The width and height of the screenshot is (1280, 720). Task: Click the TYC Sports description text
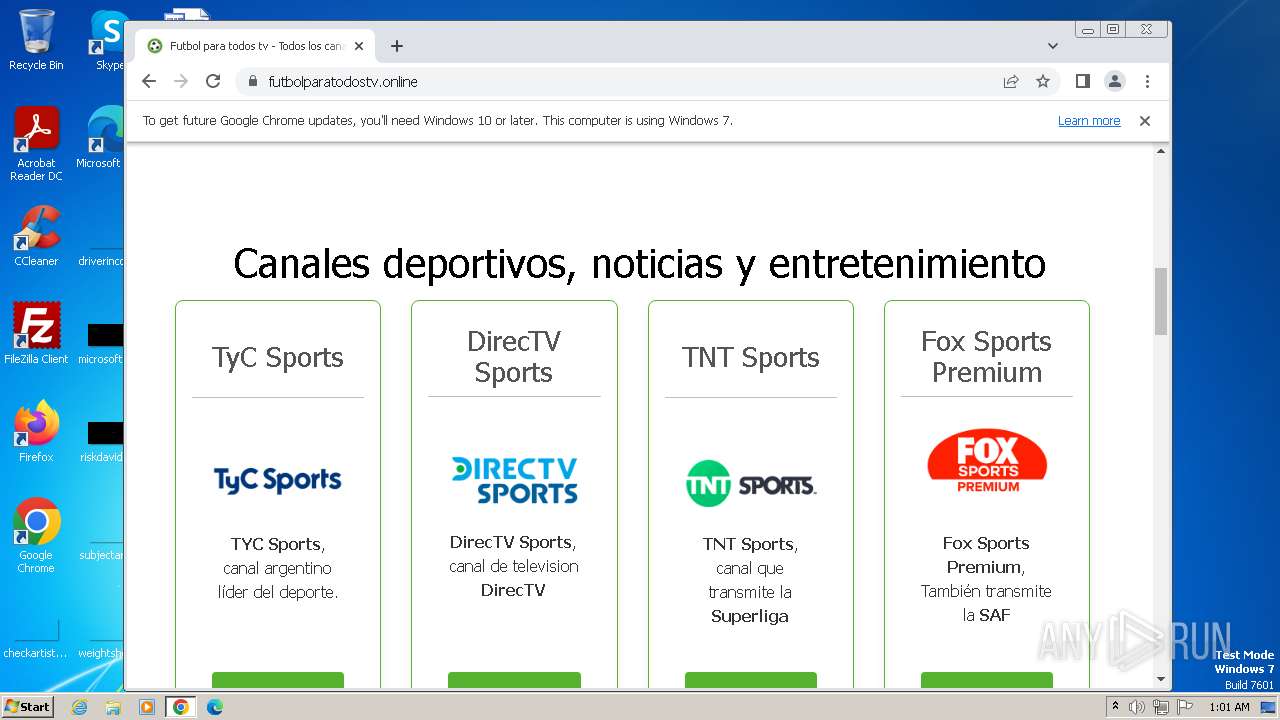278,568
